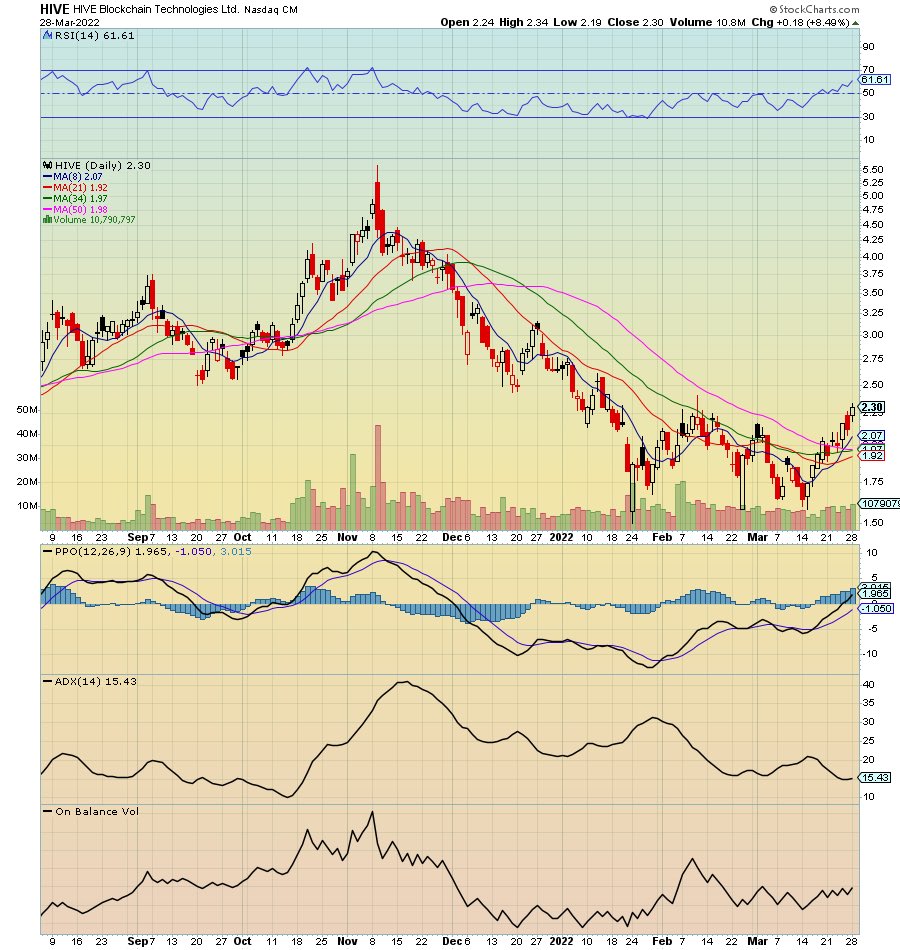Click the High 2.34 value
This screenshot has width=900, height=950.
click(524, 22)
